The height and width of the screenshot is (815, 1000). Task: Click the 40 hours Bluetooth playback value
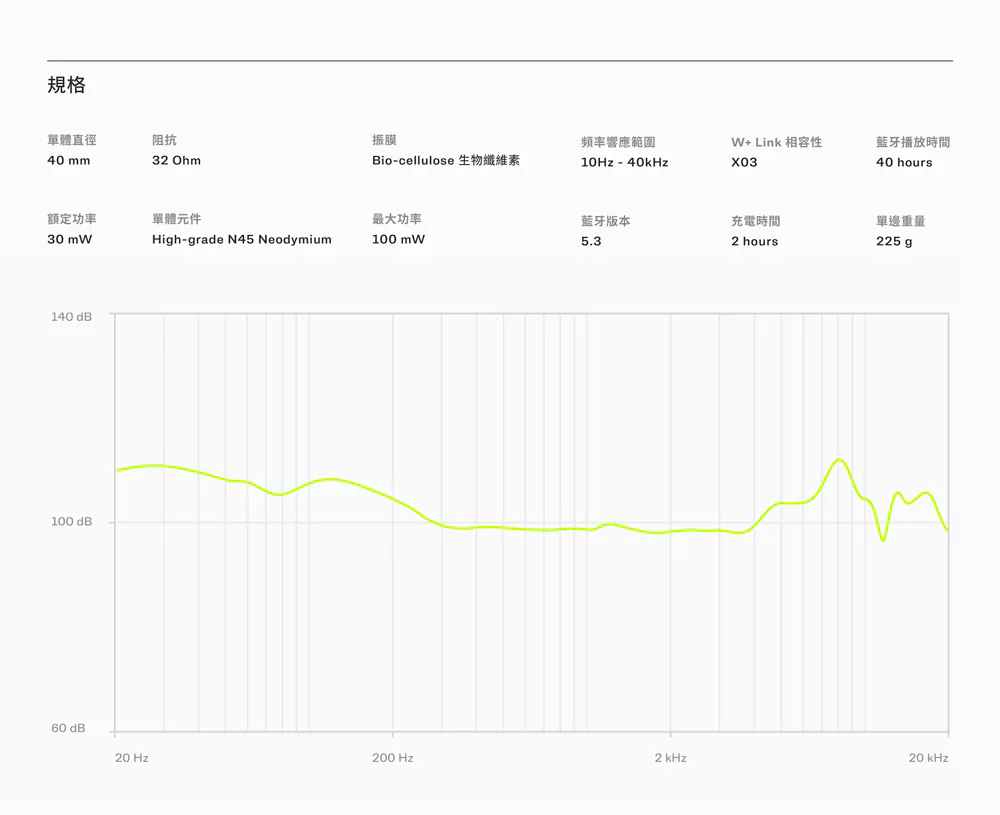click(x=904, y=162)
